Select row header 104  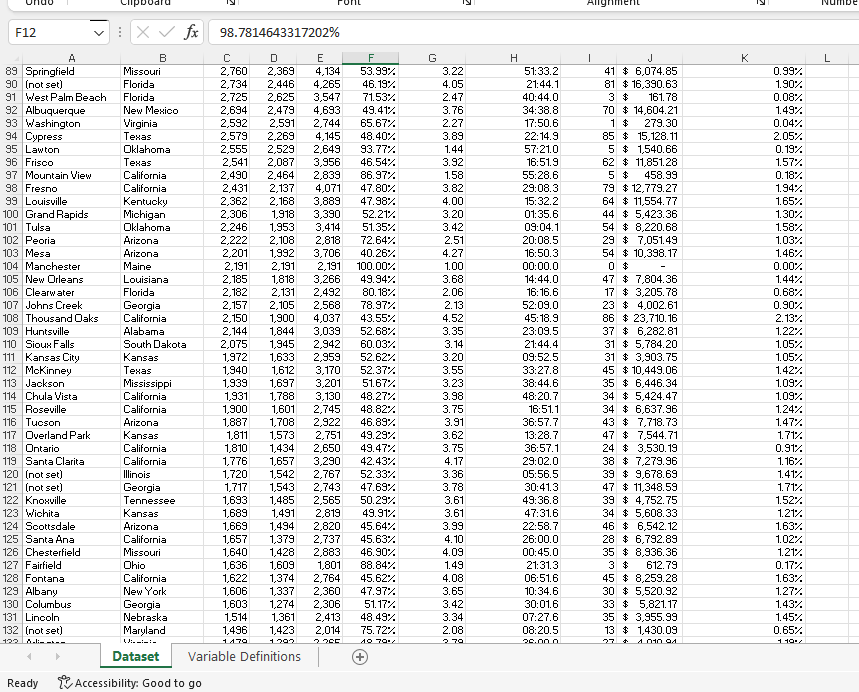coord(11,267)
